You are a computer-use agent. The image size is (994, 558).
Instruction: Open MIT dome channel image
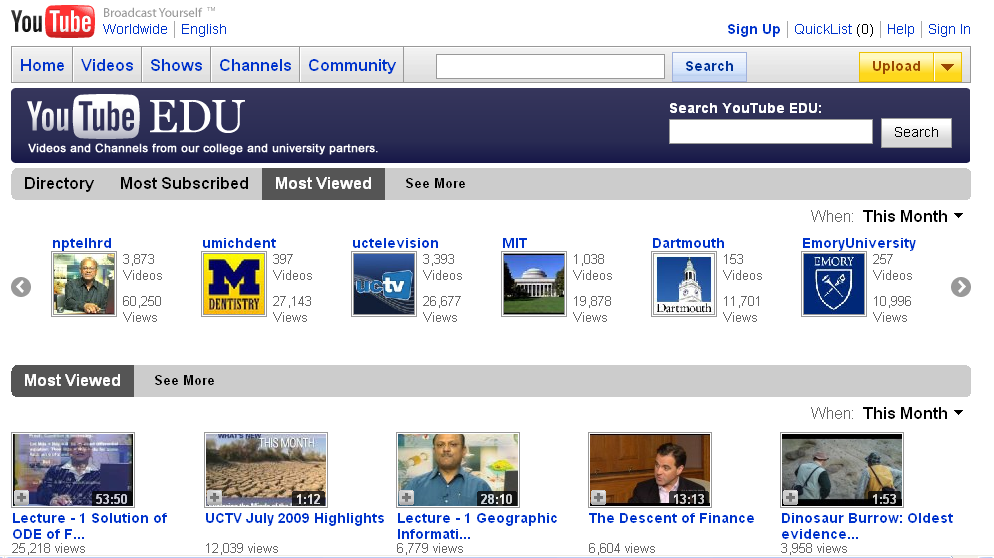[534, 284]
